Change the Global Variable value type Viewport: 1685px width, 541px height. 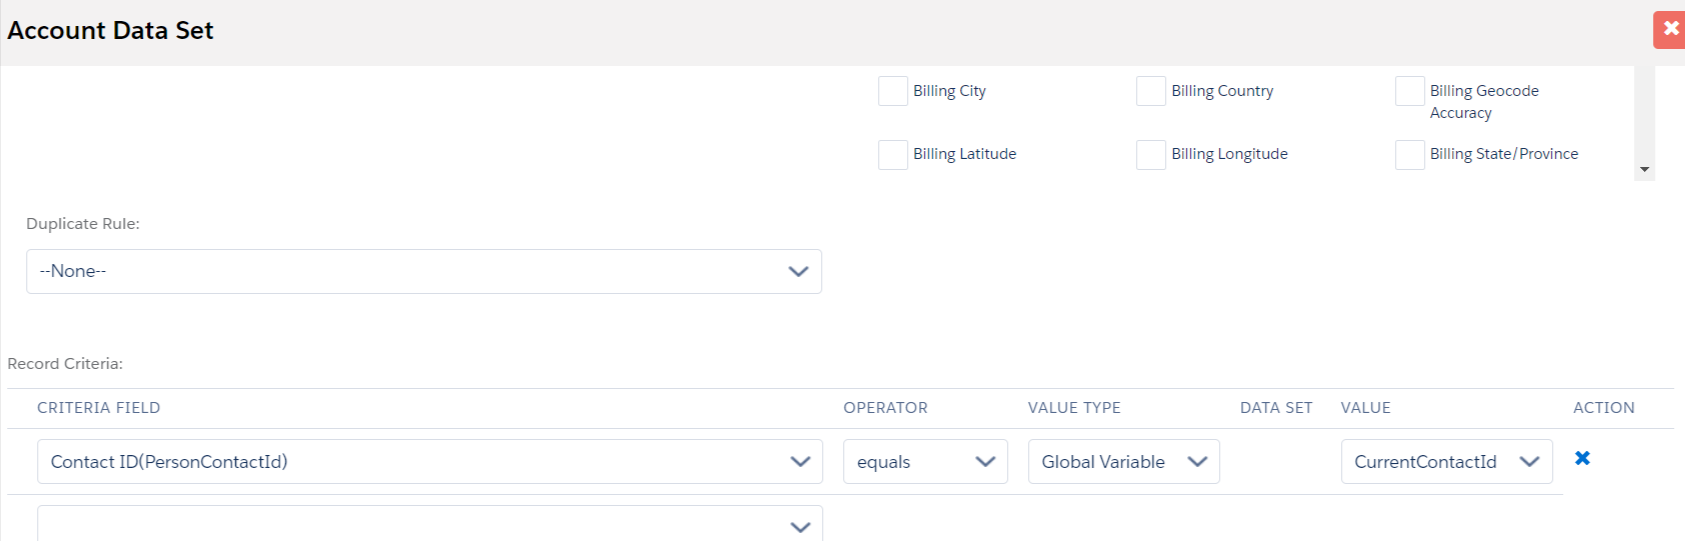click(1123, 462)
